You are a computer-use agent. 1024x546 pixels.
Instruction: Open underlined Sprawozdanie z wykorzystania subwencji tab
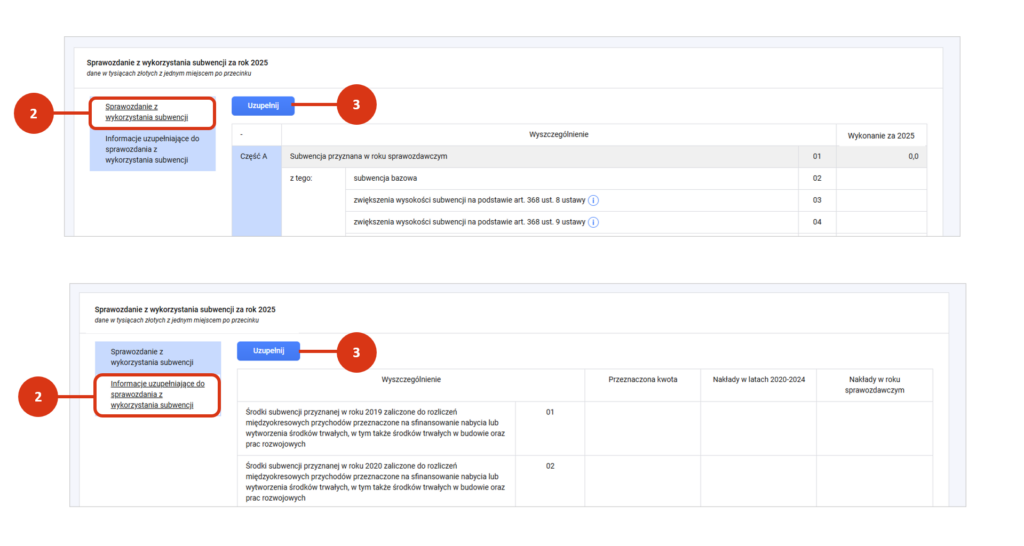coord(146,112)
